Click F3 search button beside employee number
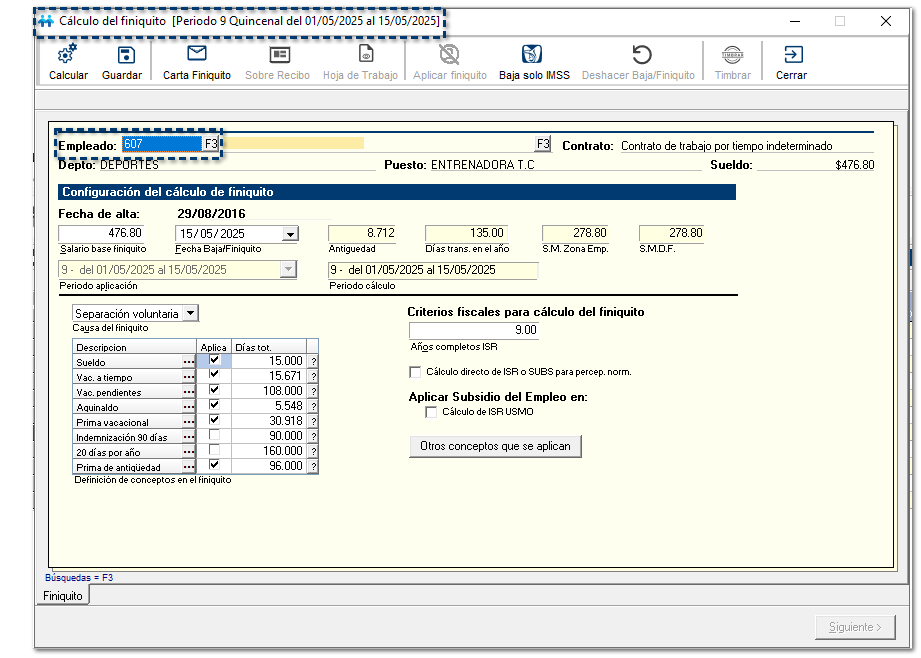The image size is (921, 658). tap(211, 144)
